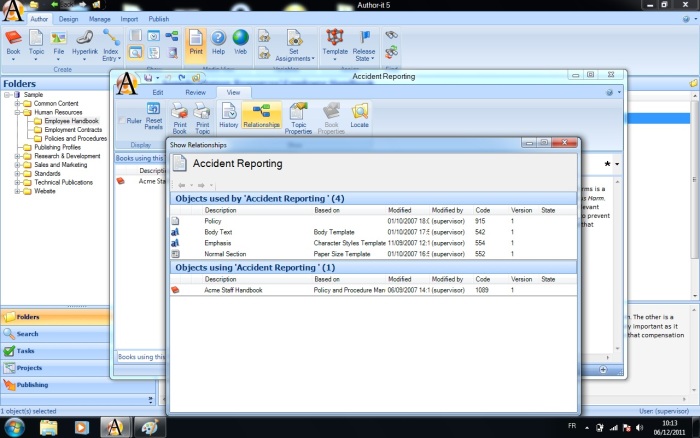Select the Web media view
The width and height of the screenshot is (700, 438).
[241, 43]
